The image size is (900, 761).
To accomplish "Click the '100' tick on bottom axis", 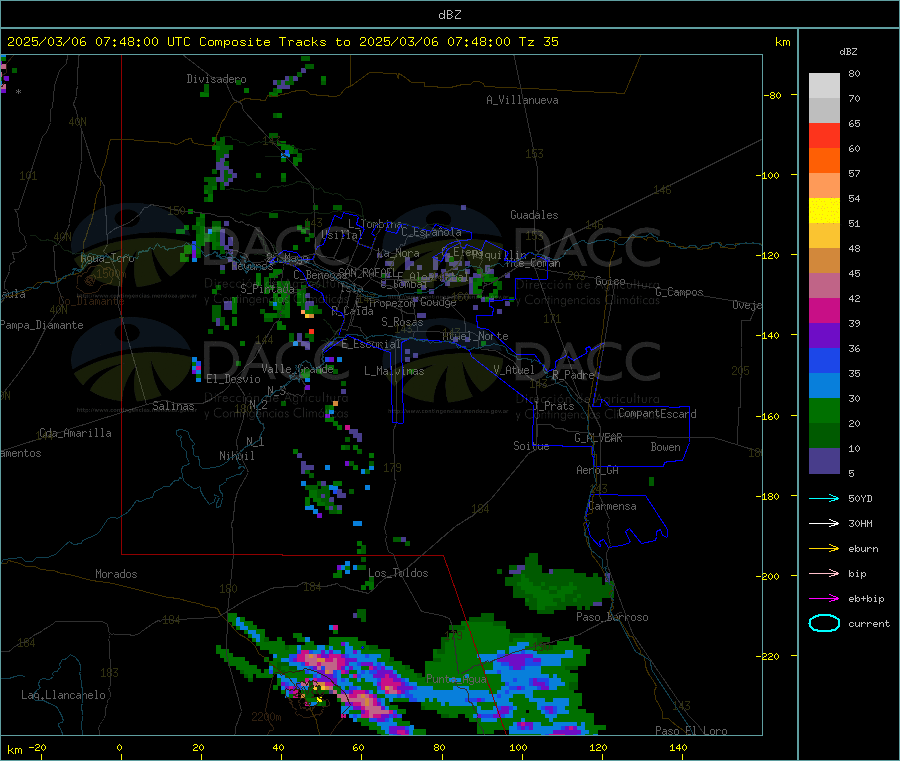I will pyautogui.click(x=518, y=747).
